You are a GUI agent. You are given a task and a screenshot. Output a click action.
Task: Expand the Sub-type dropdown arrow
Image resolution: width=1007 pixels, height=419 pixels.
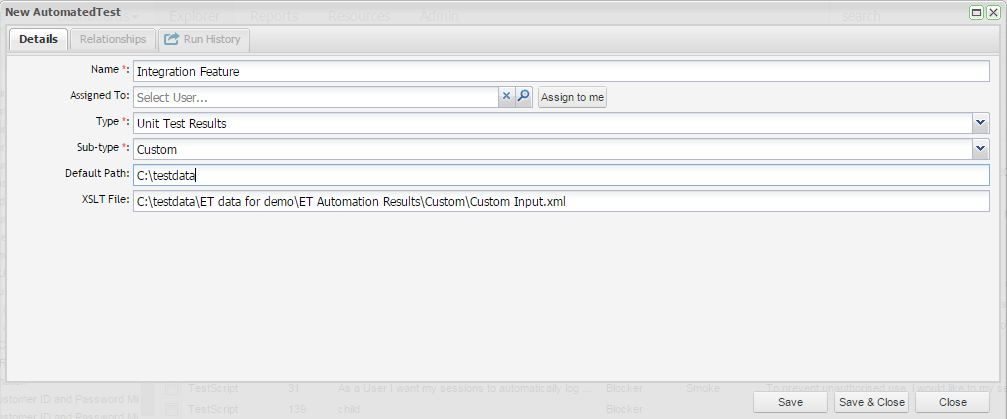980,149
